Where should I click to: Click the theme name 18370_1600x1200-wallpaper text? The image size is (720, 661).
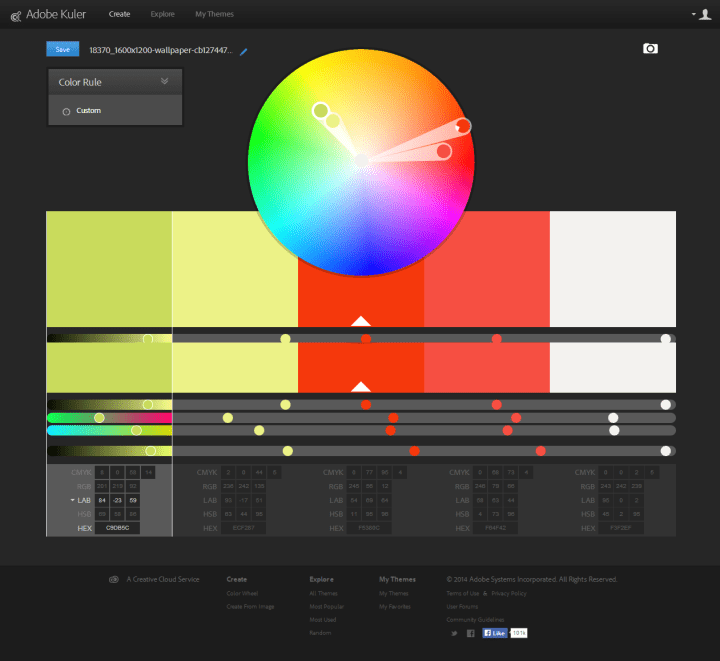click(x=161, y=50)
